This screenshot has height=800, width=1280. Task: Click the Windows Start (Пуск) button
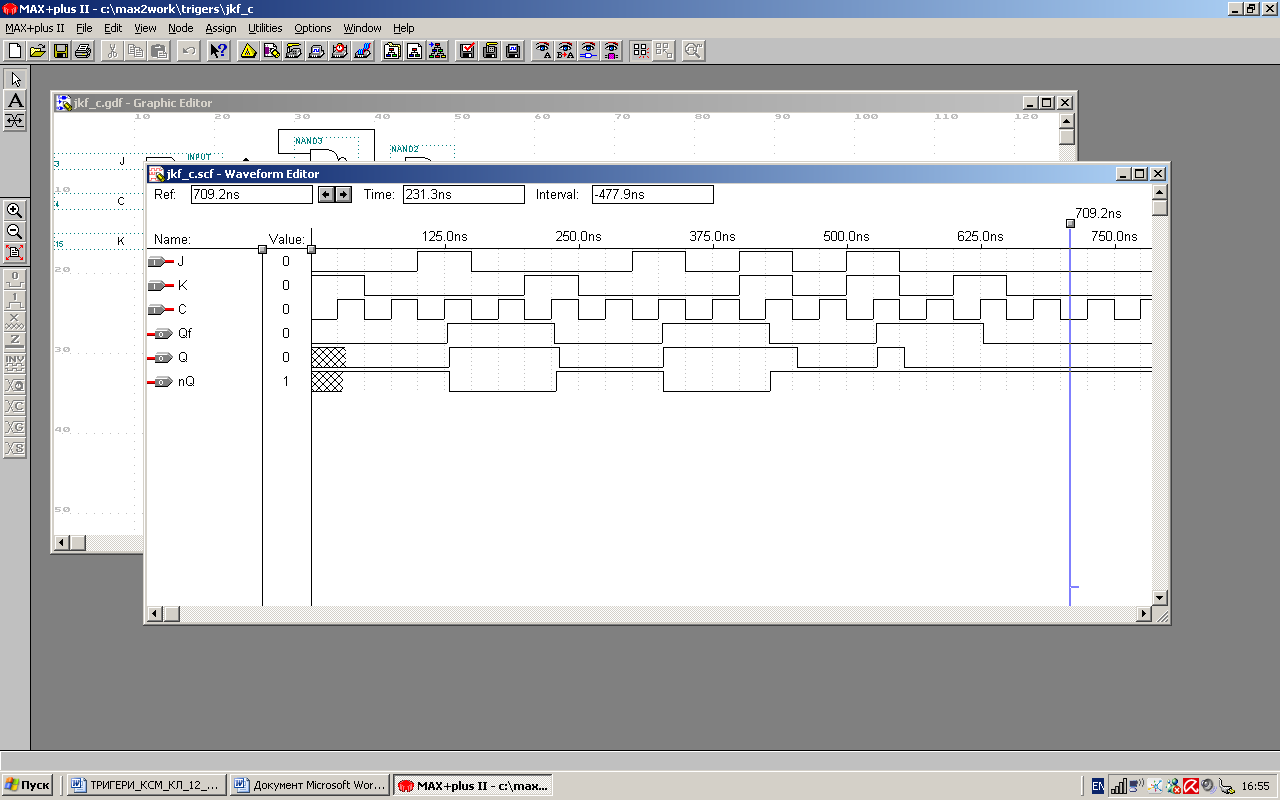[28, 785]
